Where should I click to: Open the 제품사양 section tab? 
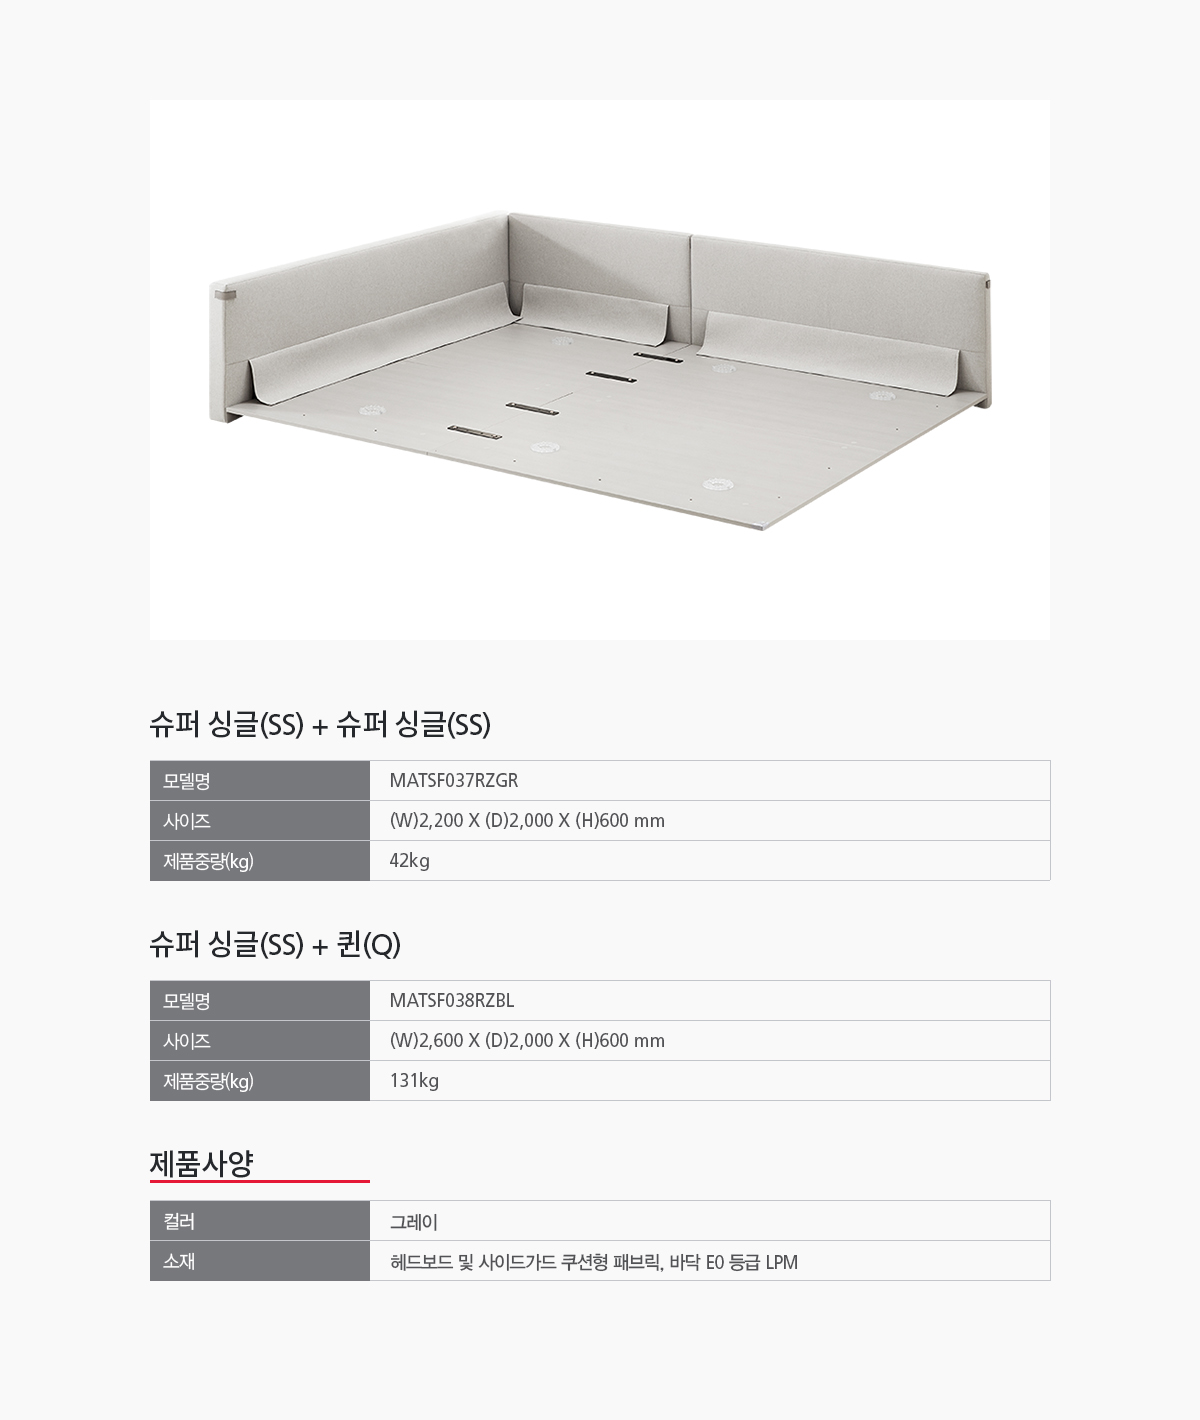tap(202, 1164)
